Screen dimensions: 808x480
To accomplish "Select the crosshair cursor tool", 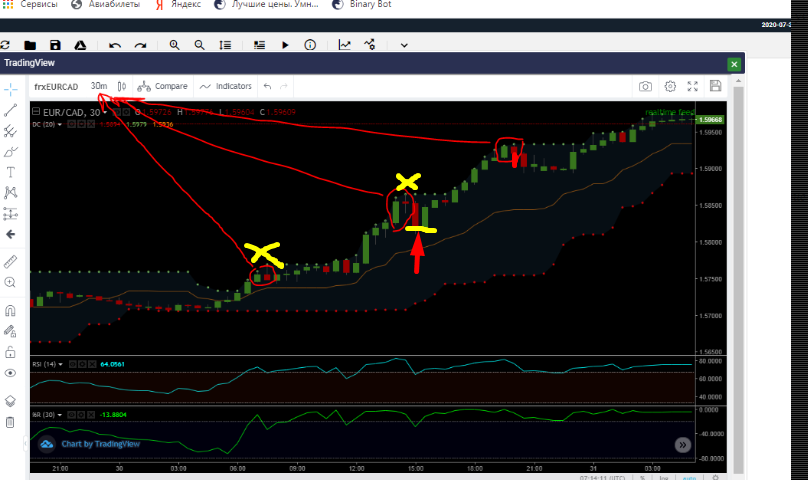I will click(10, 90).
